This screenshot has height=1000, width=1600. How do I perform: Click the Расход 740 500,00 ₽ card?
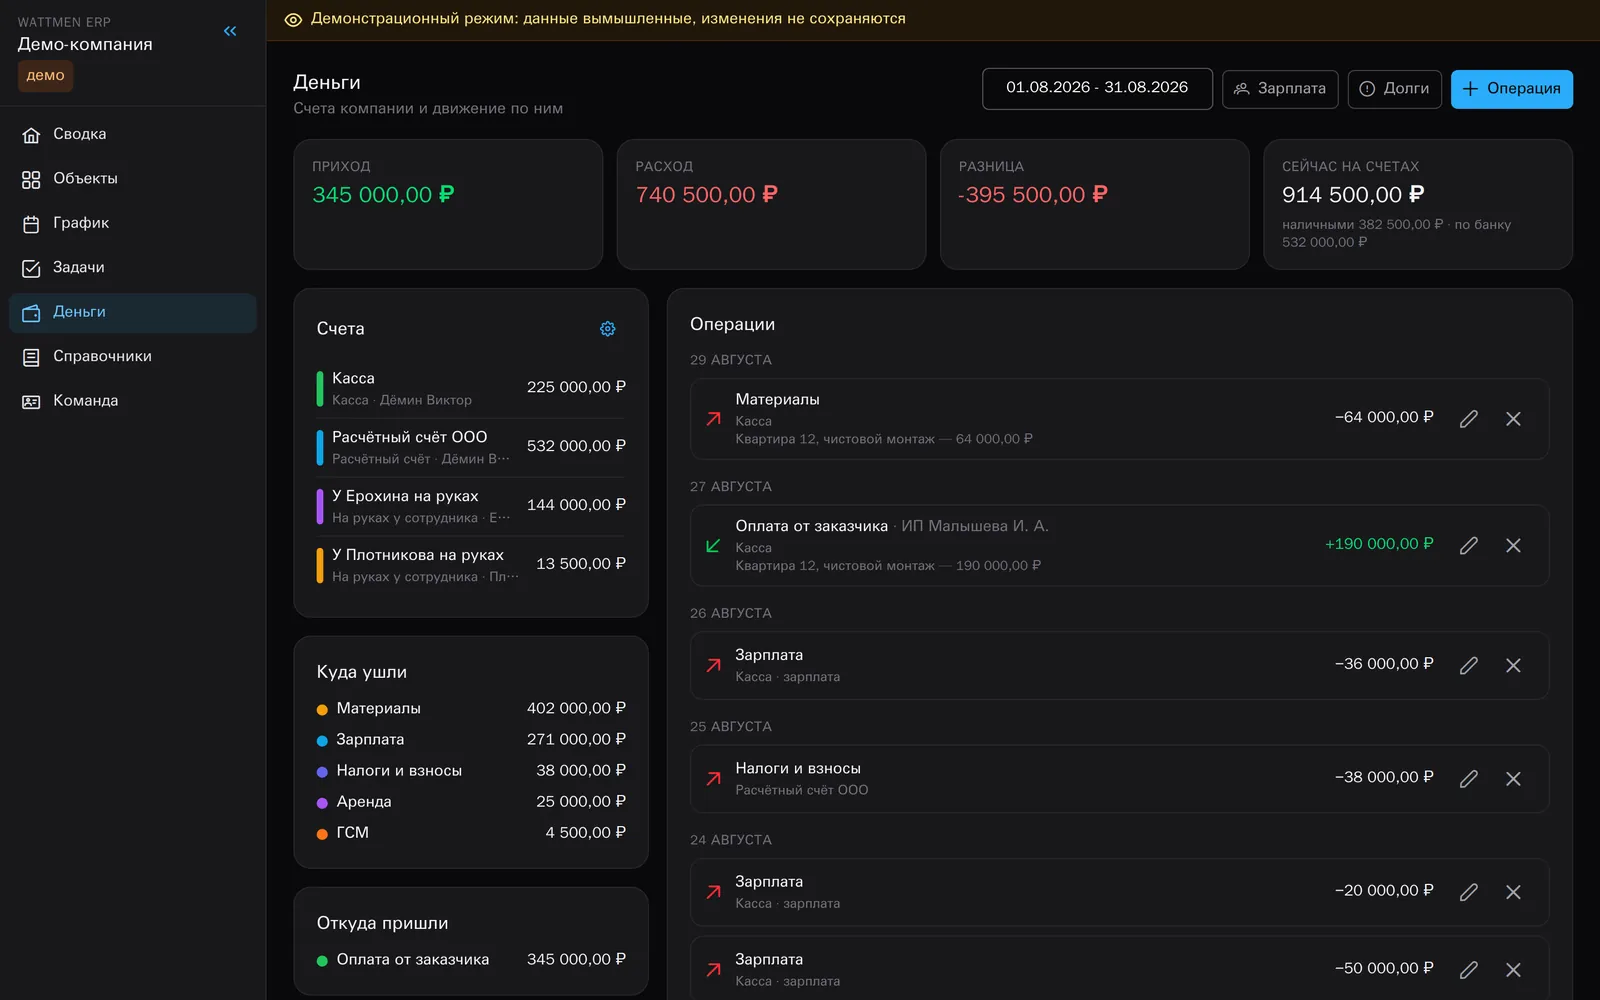(771, 204)
